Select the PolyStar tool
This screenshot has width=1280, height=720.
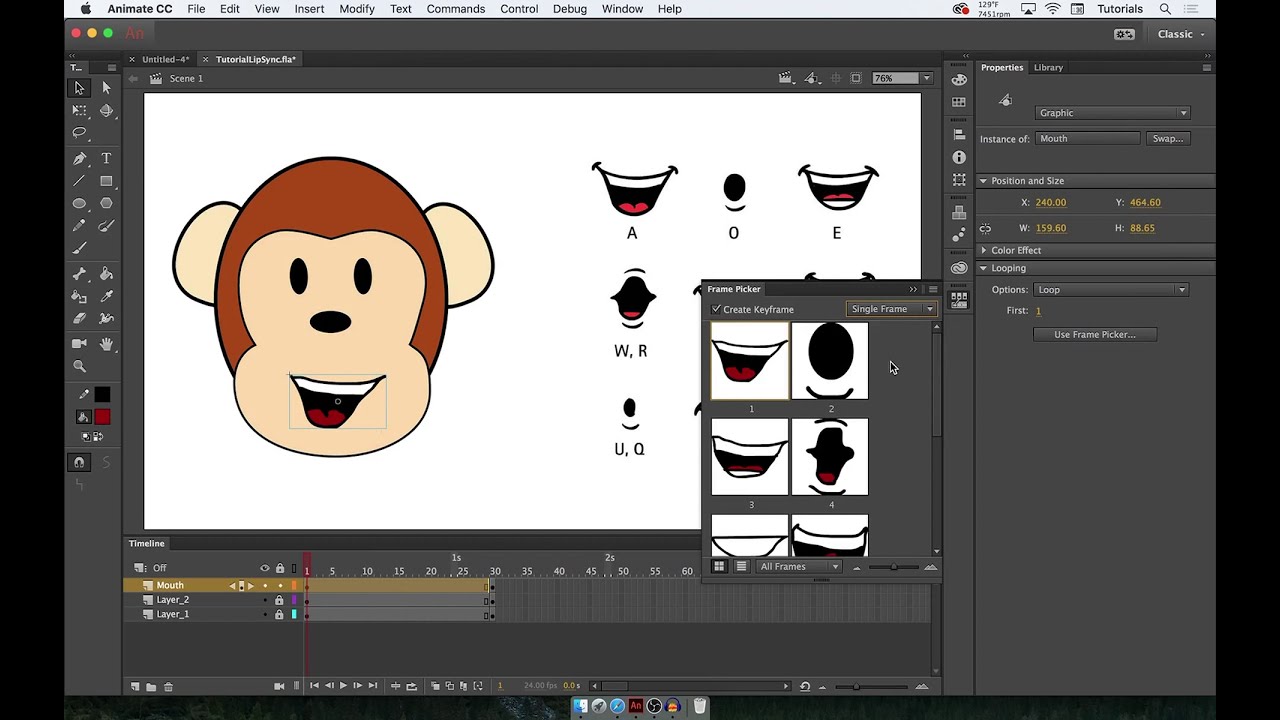[106, 203]
